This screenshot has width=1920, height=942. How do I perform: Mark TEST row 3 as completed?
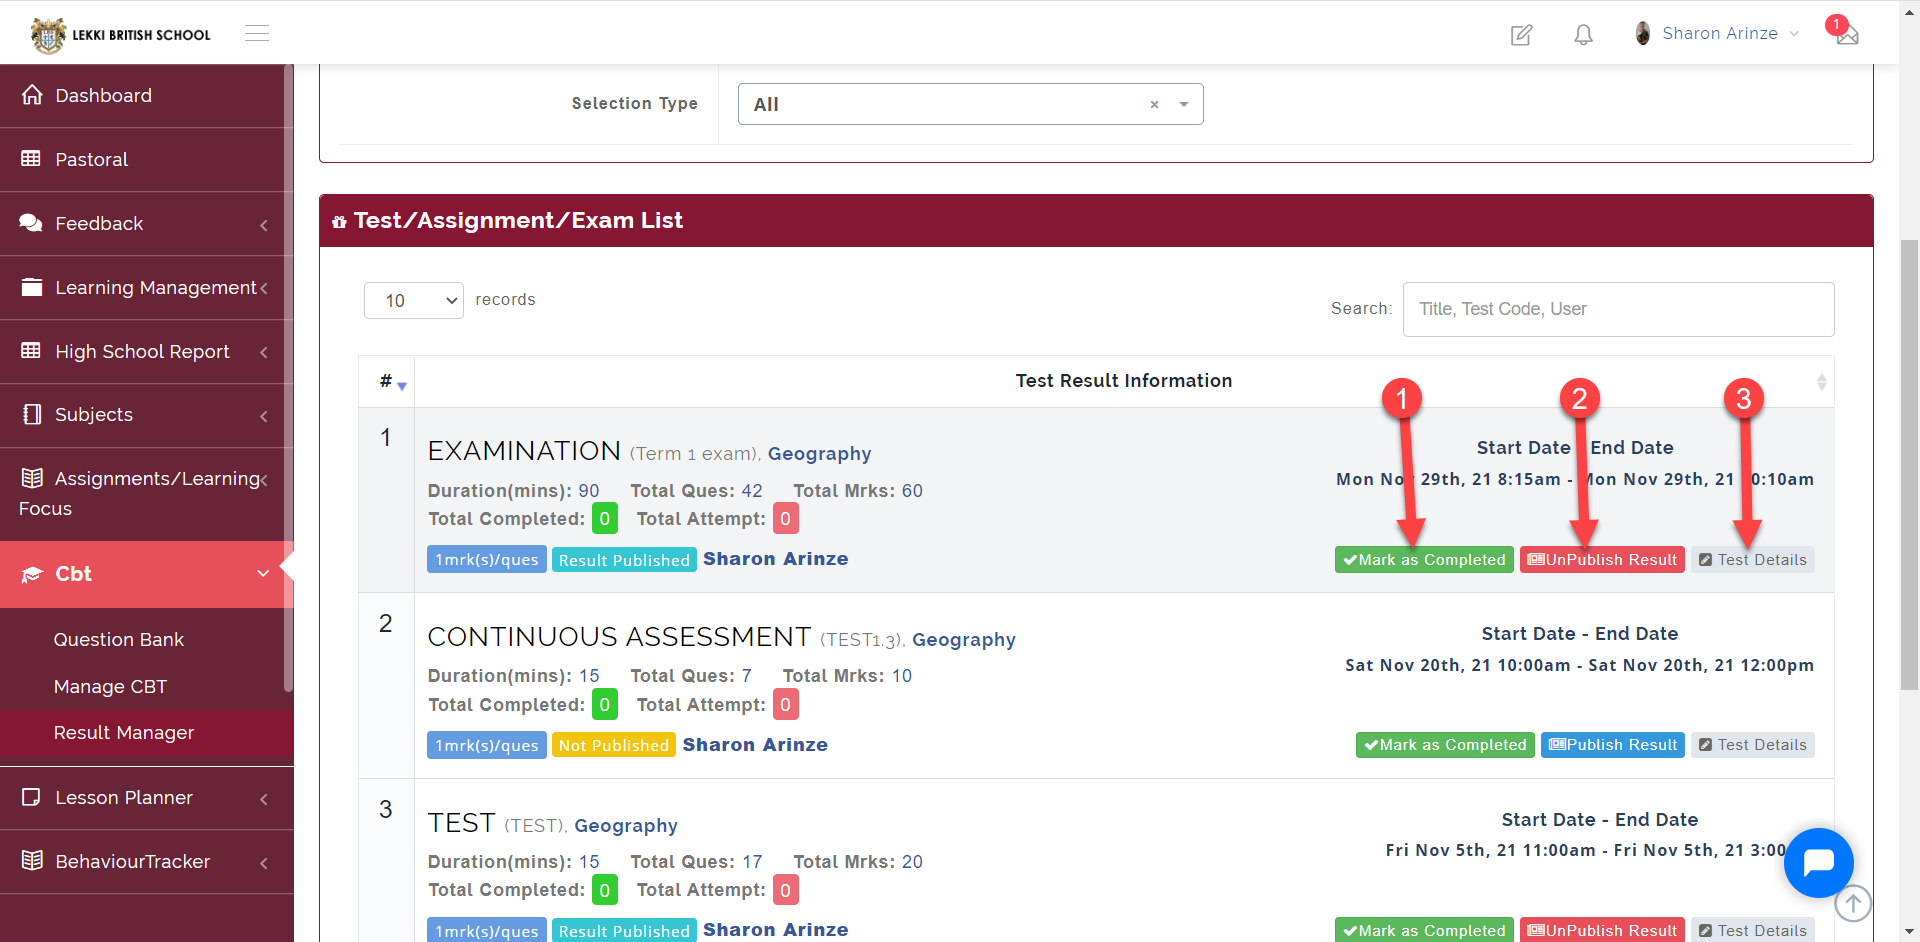(x=1424, y=930)
